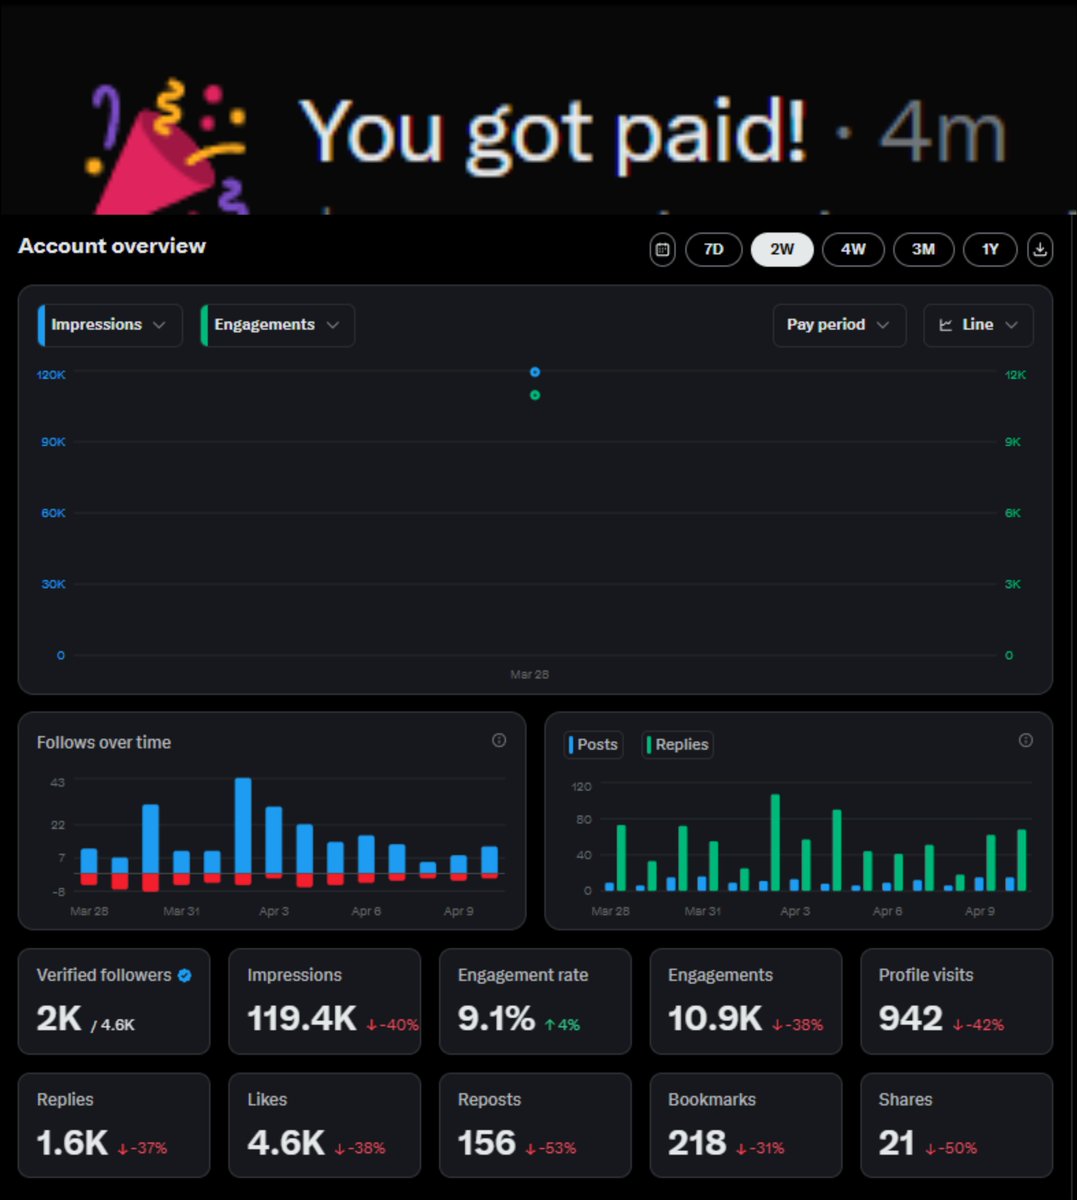This screenshot has width=1077, height=1200.
Task: Open the Engagement rate 9.1% card
Action: click(535, 1001)
